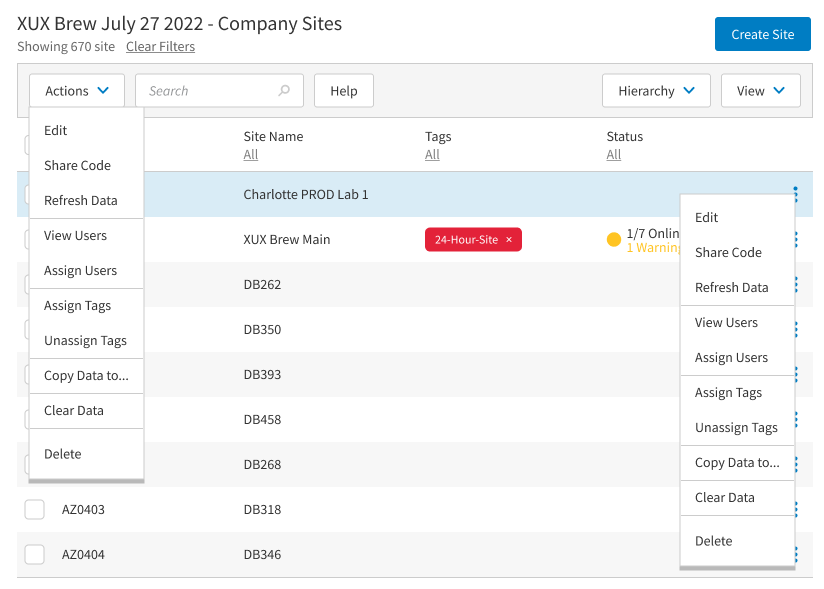
Task: Click the AZ0404 site ID
Action: coord(83,554)
